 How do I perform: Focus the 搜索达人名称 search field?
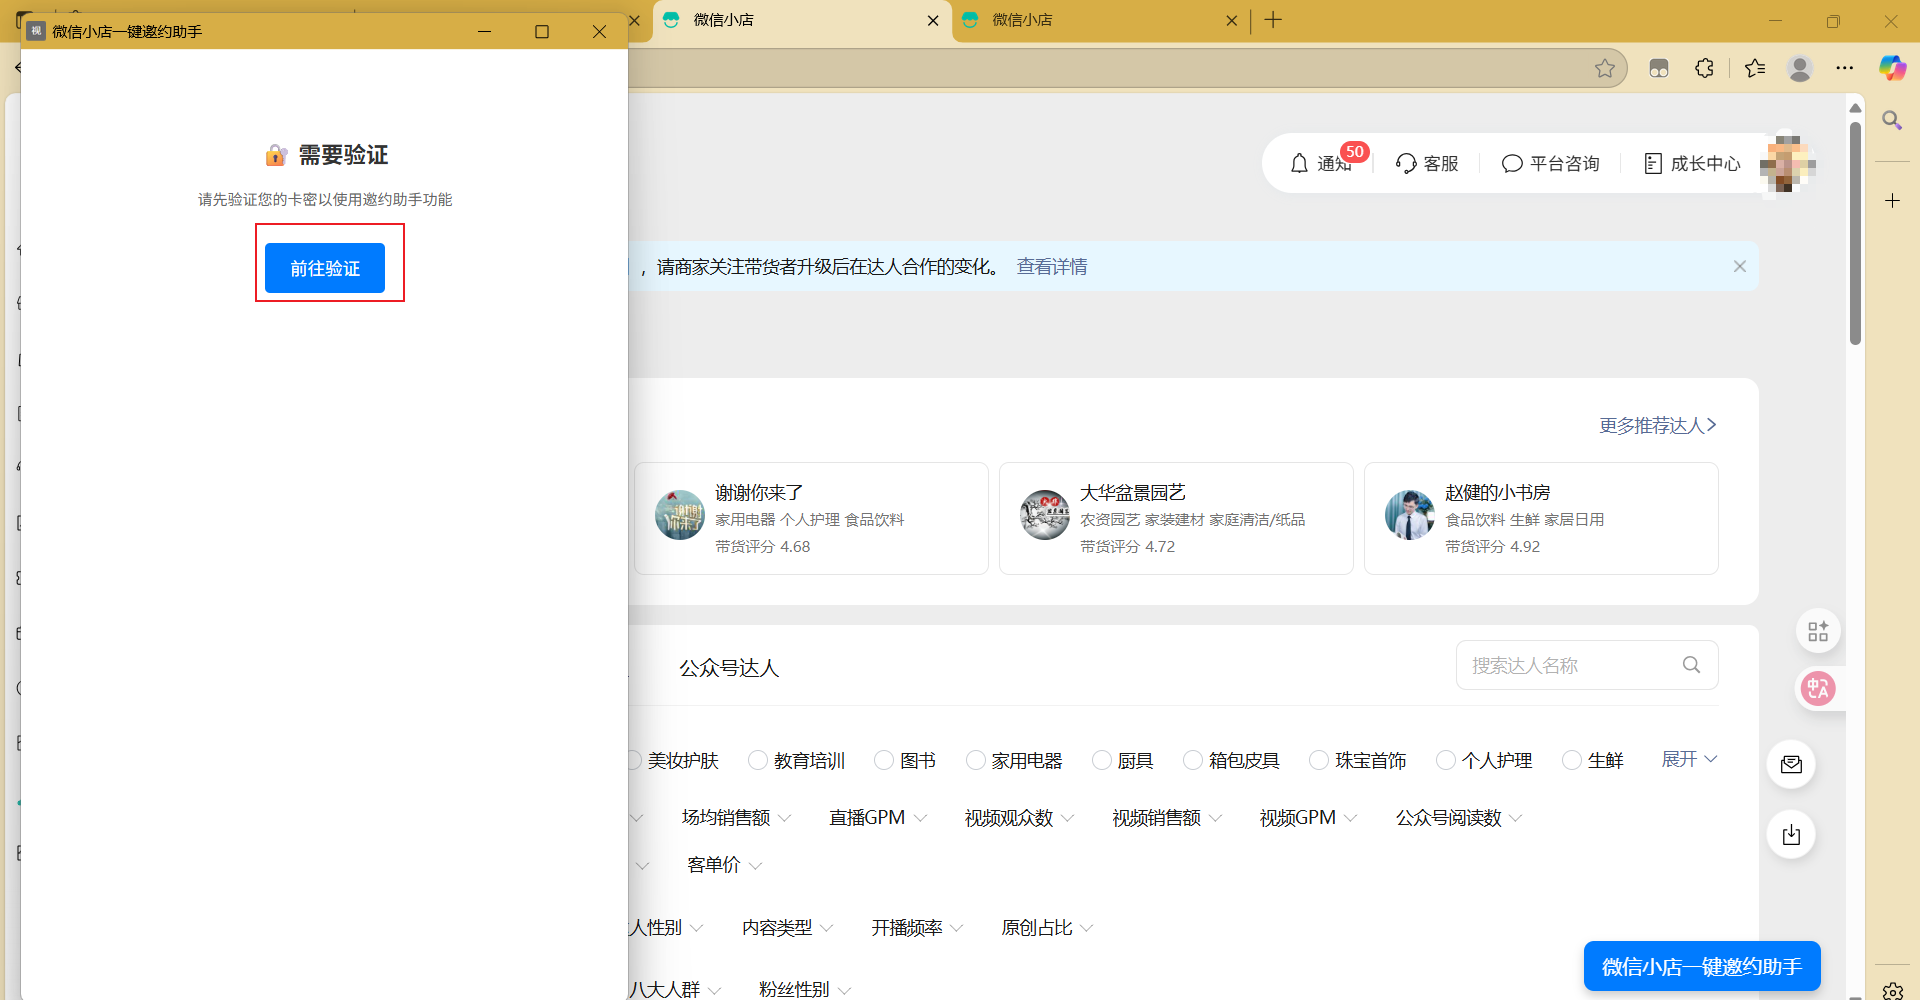tap(1587, 665)
